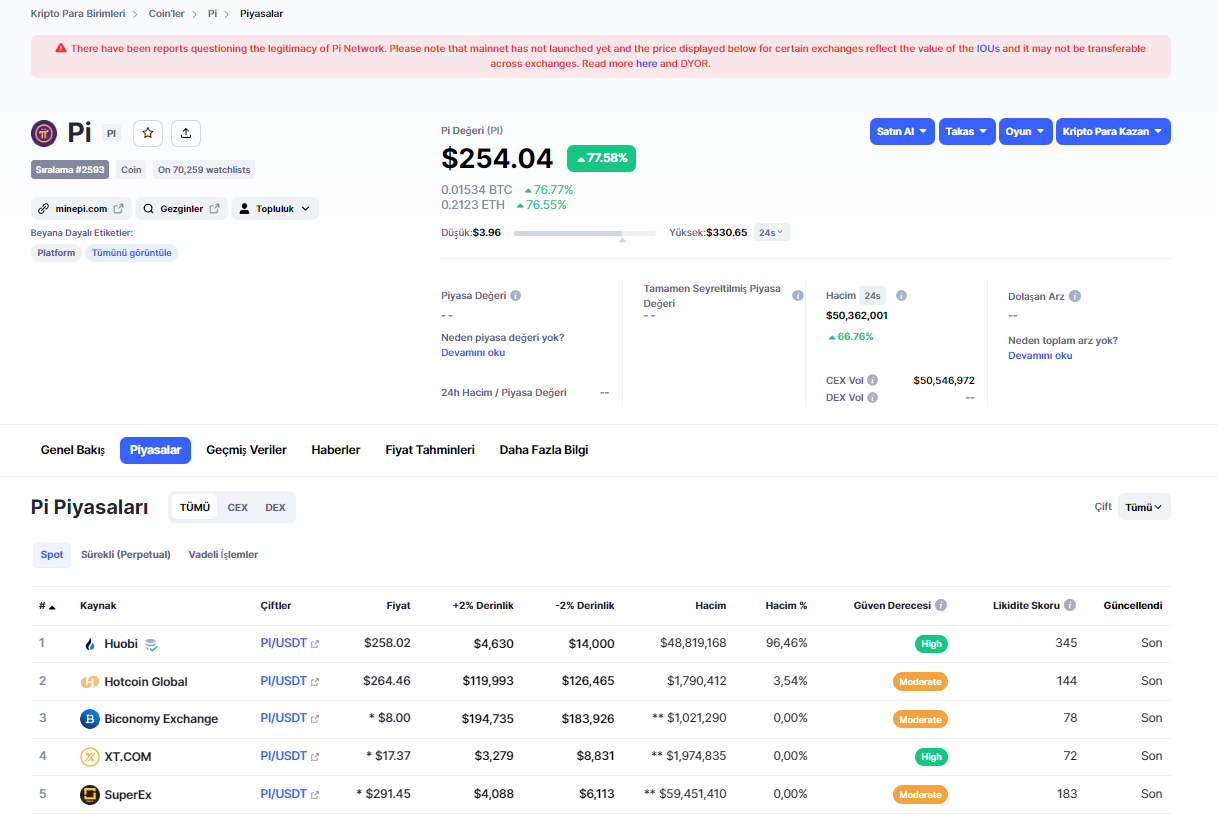Viewport: 1218px width, 830px height.
Task: Click the info icon beside Likidite Skoru
Action: [1070, 606]
